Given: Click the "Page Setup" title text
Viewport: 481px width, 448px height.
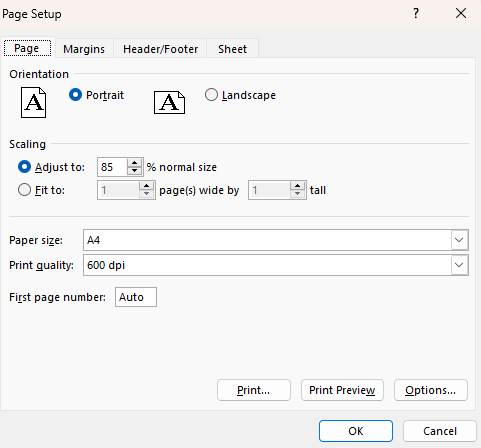Looking at the screenshot, I should click(x=32, y=14).
